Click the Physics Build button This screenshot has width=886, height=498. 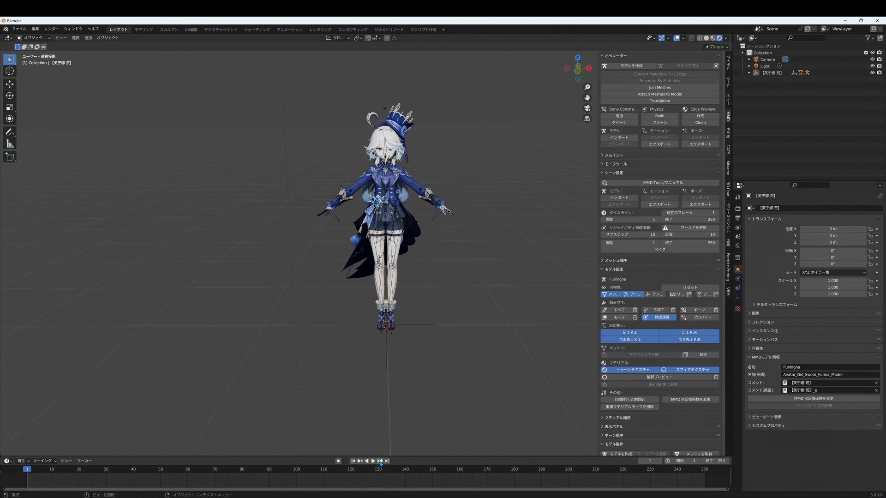[x=660, y=116]
